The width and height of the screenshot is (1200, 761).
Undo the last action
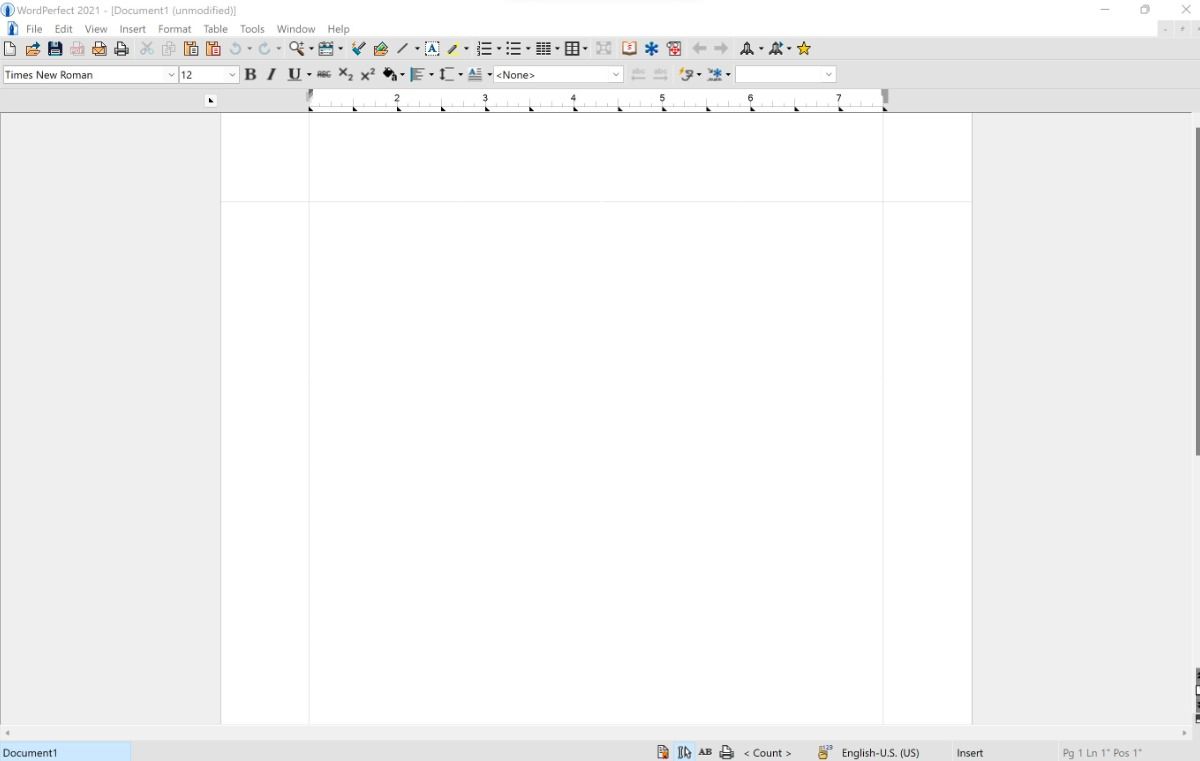click(236, 48)
